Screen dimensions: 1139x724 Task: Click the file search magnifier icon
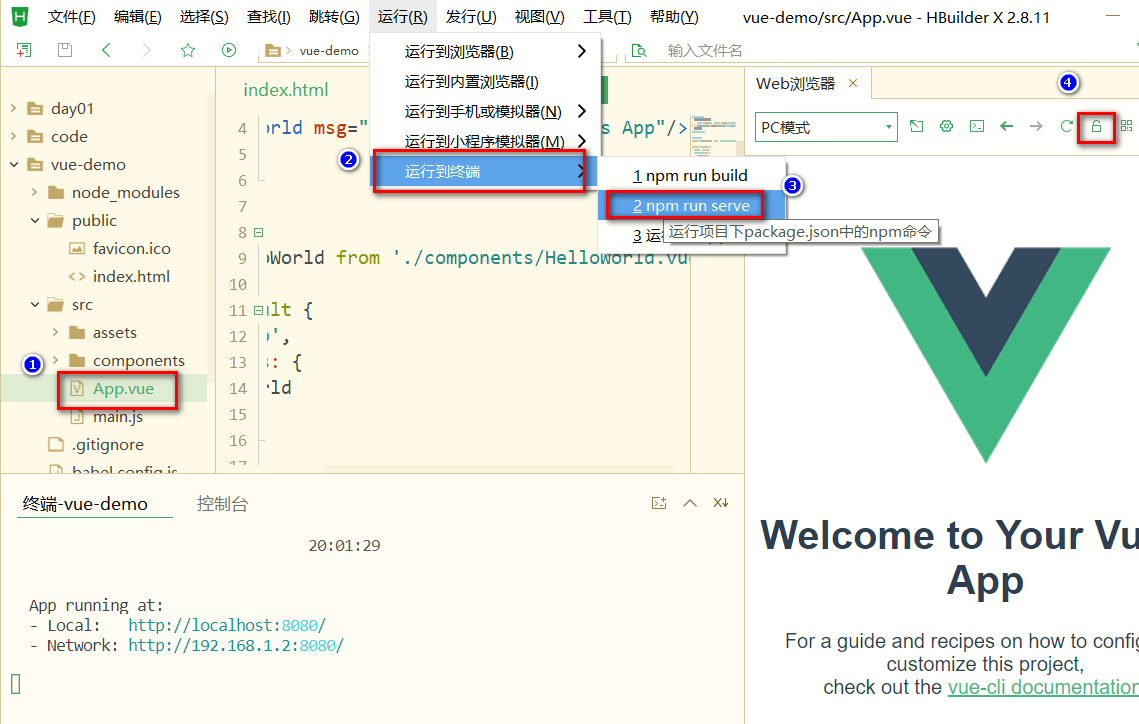639,51
